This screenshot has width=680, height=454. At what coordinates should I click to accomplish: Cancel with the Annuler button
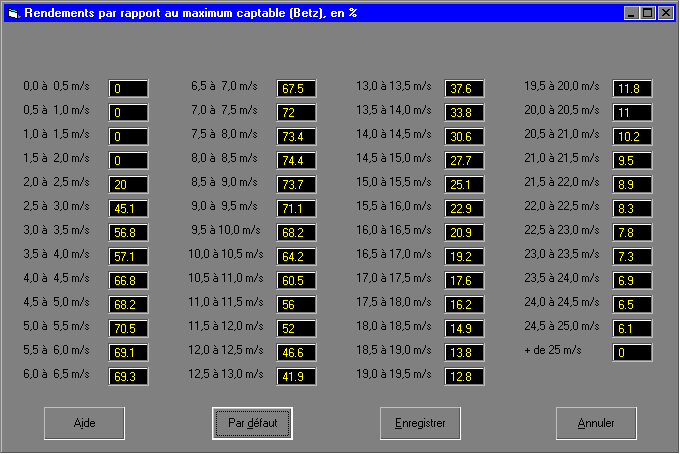coord(596,423)
